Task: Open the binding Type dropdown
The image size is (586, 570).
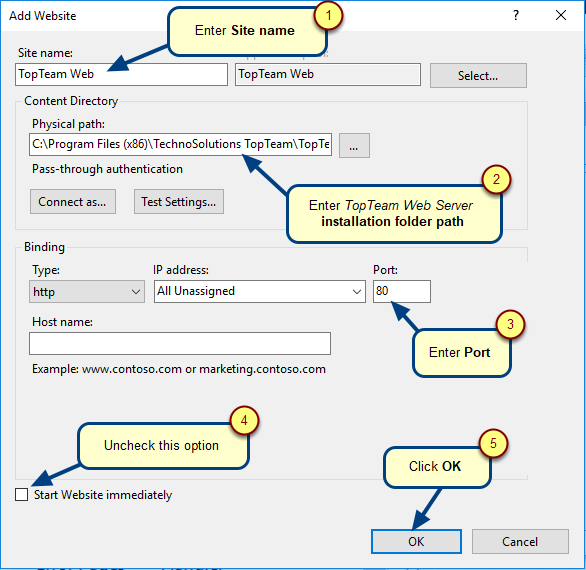Action: click(x=87, y=292)
